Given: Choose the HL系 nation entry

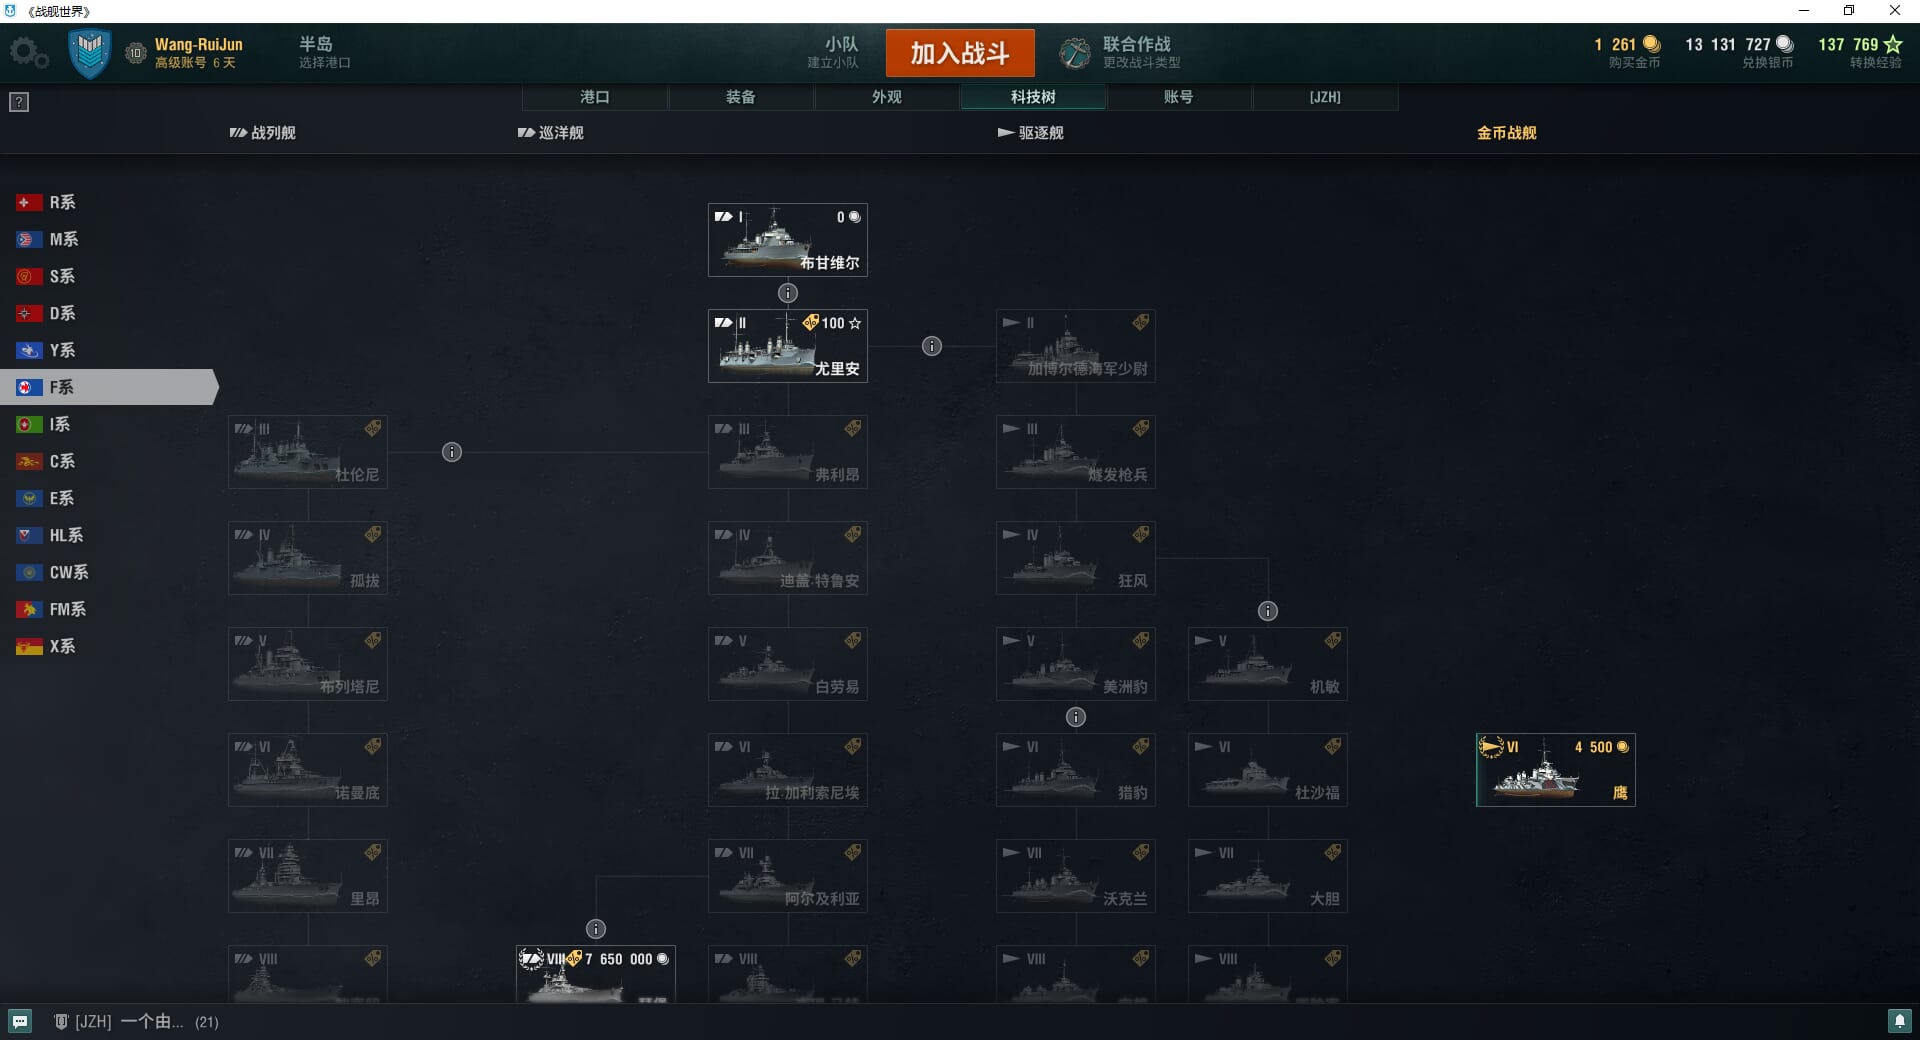Looking at the screenshot, I should [50, 535].
